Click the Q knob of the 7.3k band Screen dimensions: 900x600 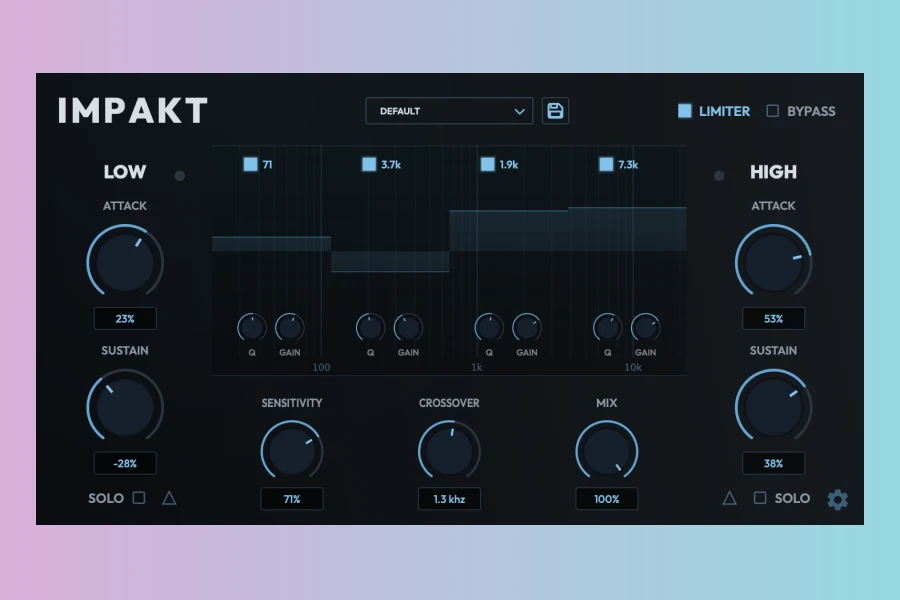(x=607, y=328)
